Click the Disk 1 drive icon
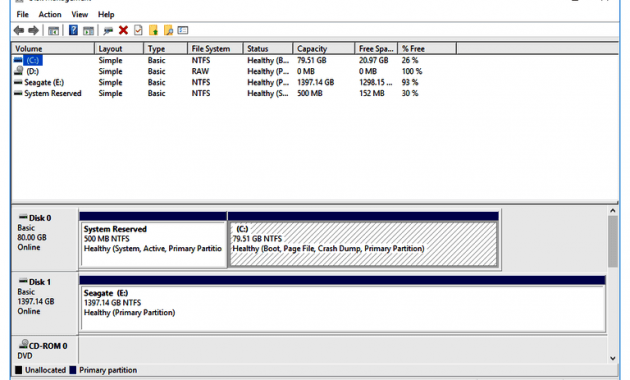 23,281
